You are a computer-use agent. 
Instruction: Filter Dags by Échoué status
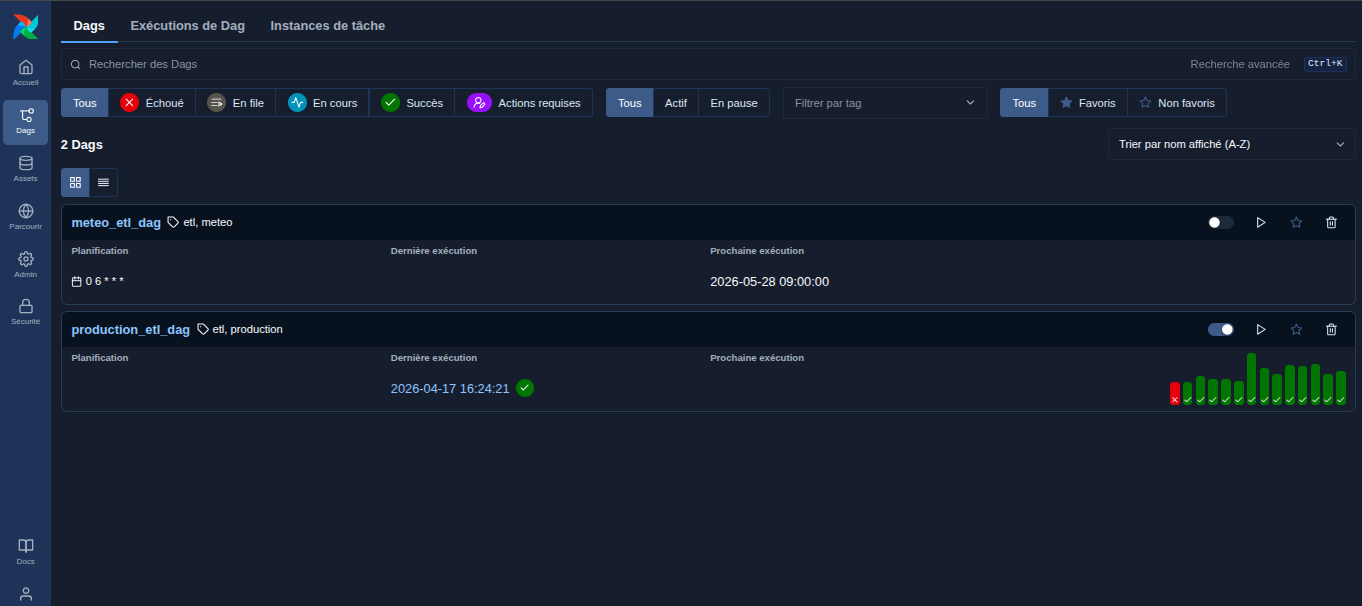coord(152,103)
